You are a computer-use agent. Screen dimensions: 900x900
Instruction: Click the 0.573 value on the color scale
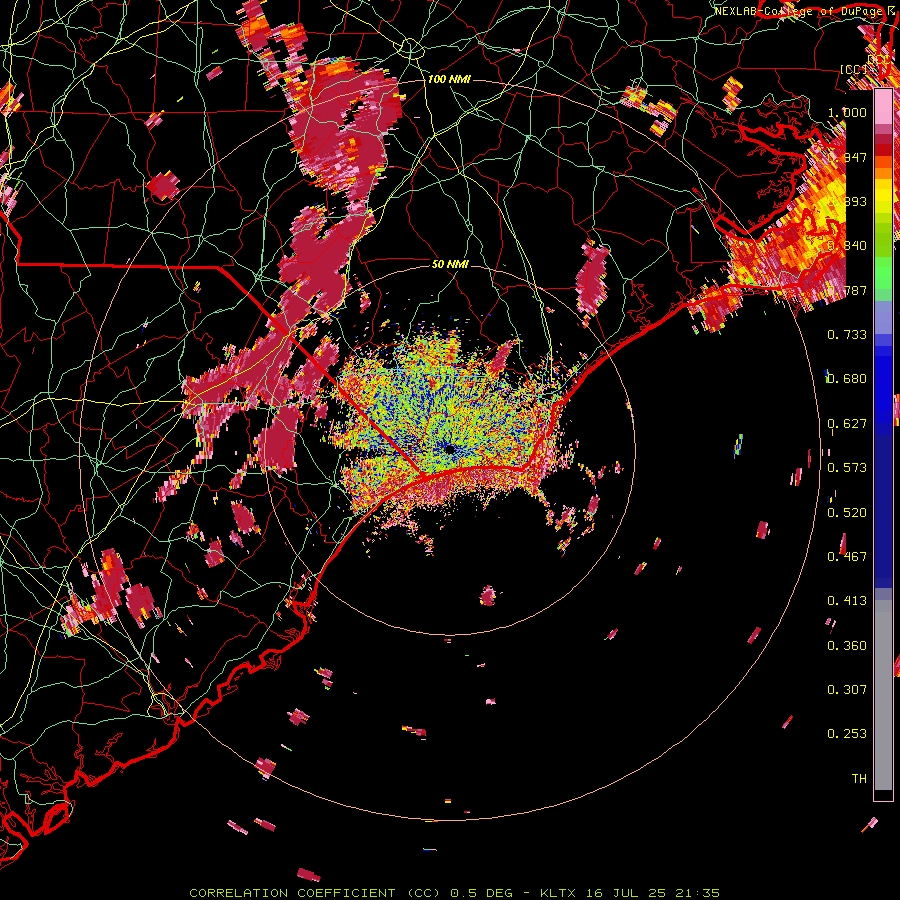(847, 468)
